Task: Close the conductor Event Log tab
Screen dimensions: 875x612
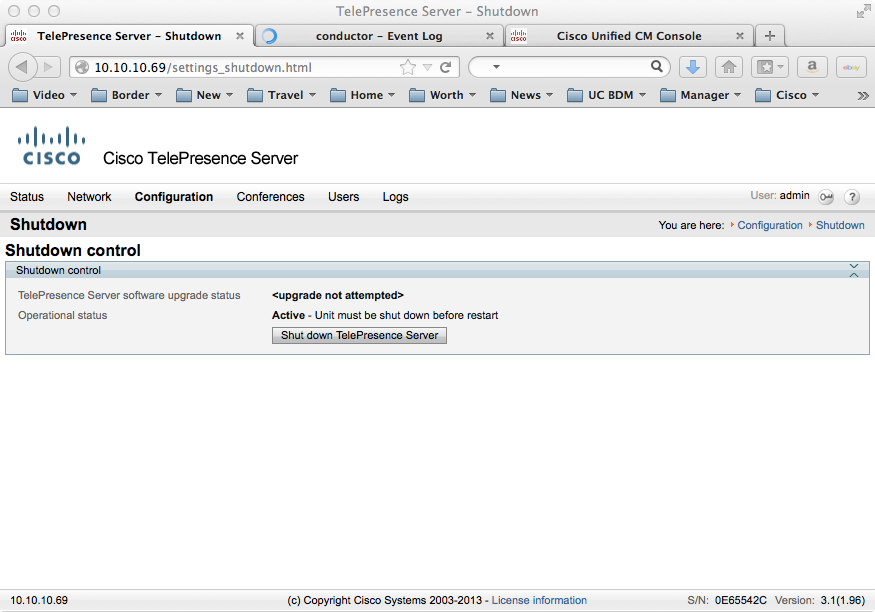Action: click(489, 36)
